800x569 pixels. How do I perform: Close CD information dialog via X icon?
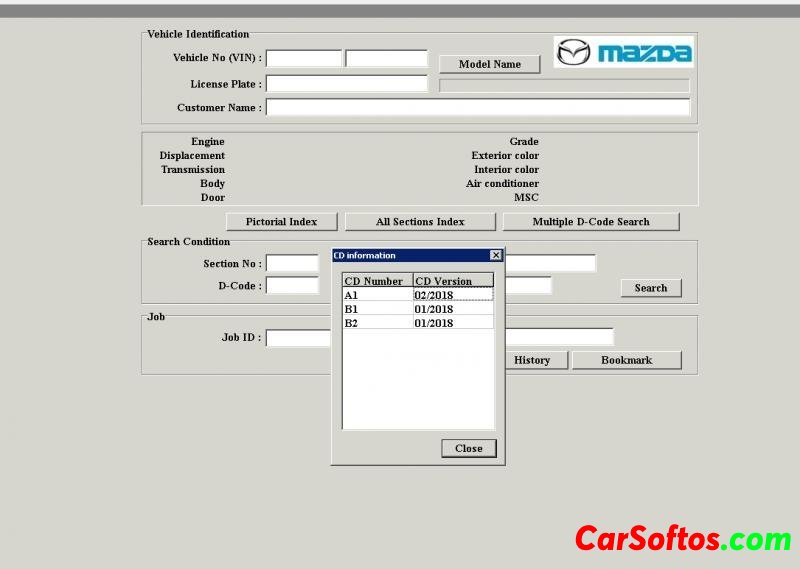496,255
